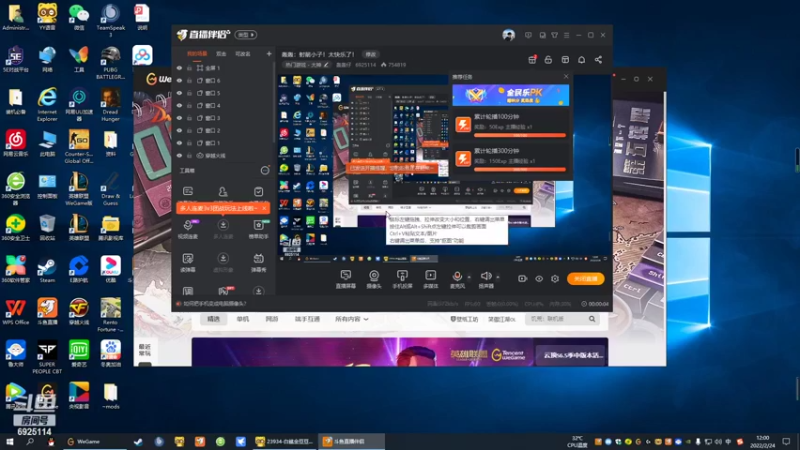Screen dimensions: 800x450
Task: Hide the 穿越火线 source
Action: (179, 156)
